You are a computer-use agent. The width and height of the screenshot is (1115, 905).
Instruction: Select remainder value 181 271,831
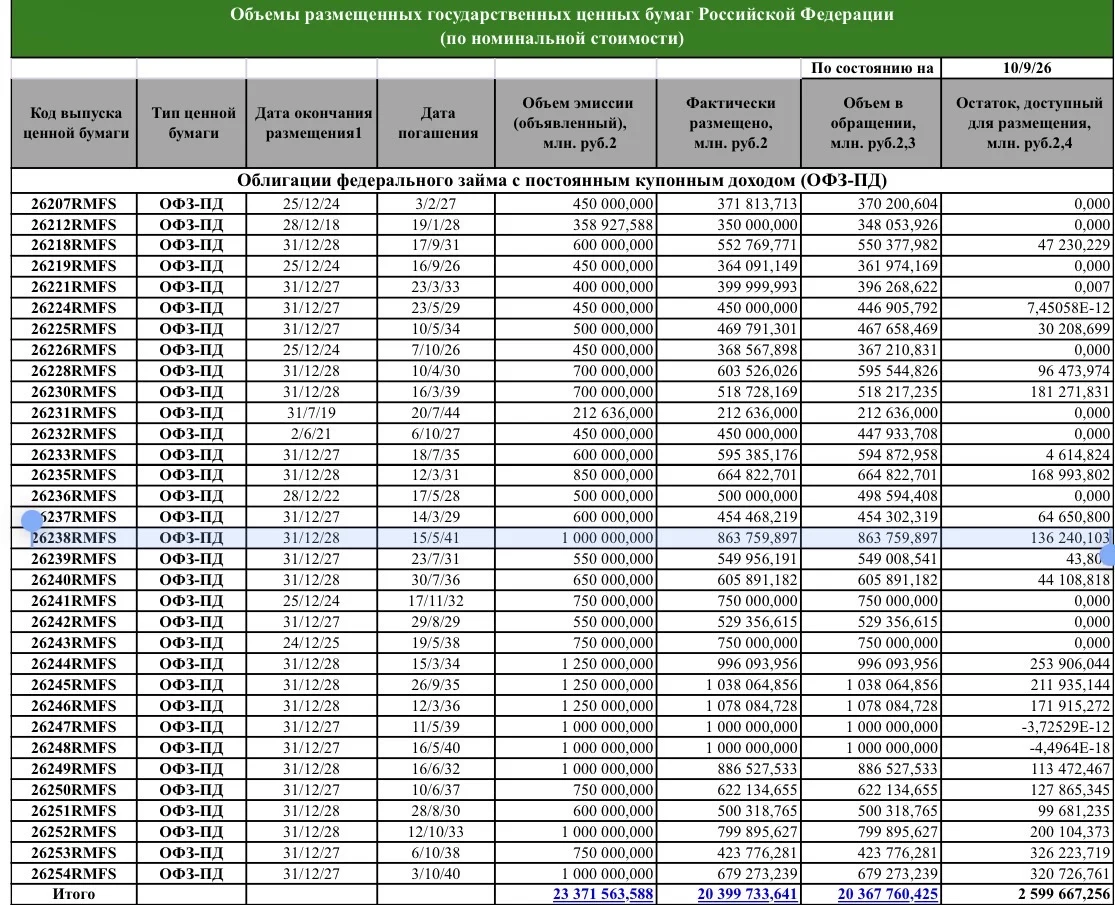click(x=1027, y=392)
